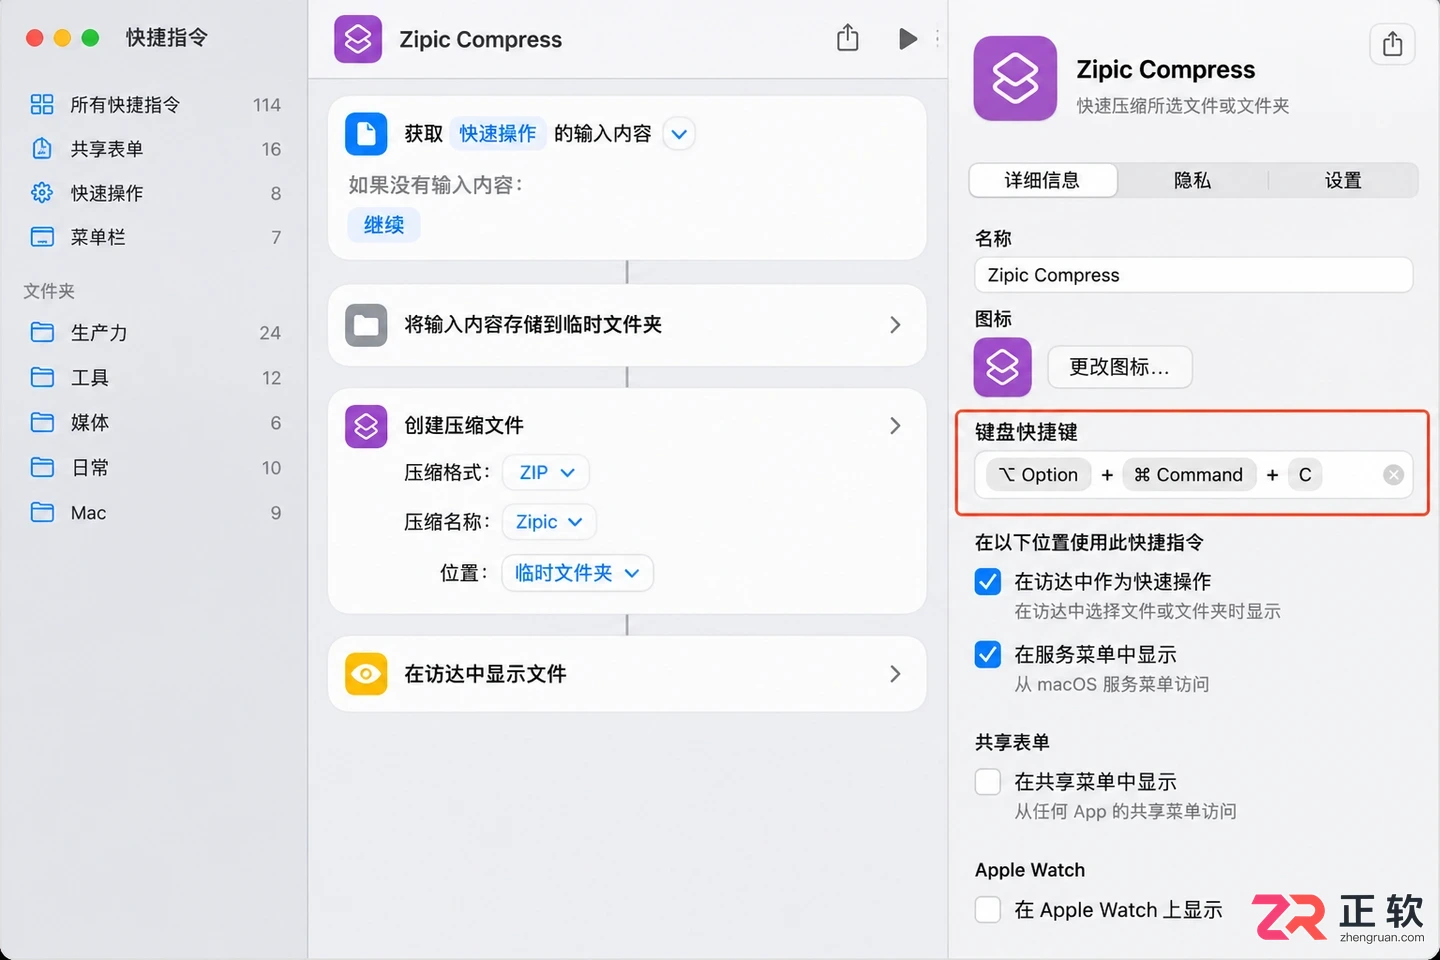Open 压缩格式 ZIP dropdown

point(546,472)
